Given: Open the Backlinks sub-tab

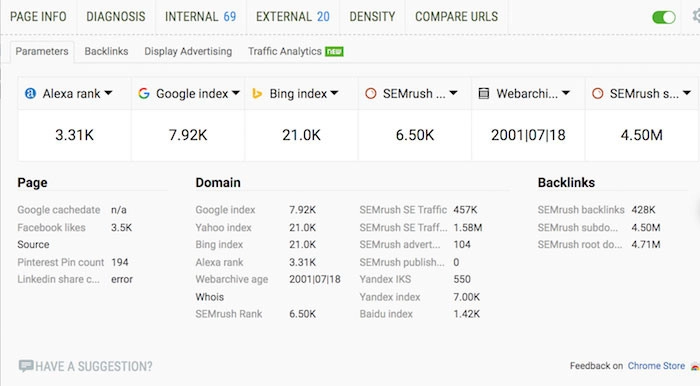Looking at the screenshot, I should (x=106, y=51).
